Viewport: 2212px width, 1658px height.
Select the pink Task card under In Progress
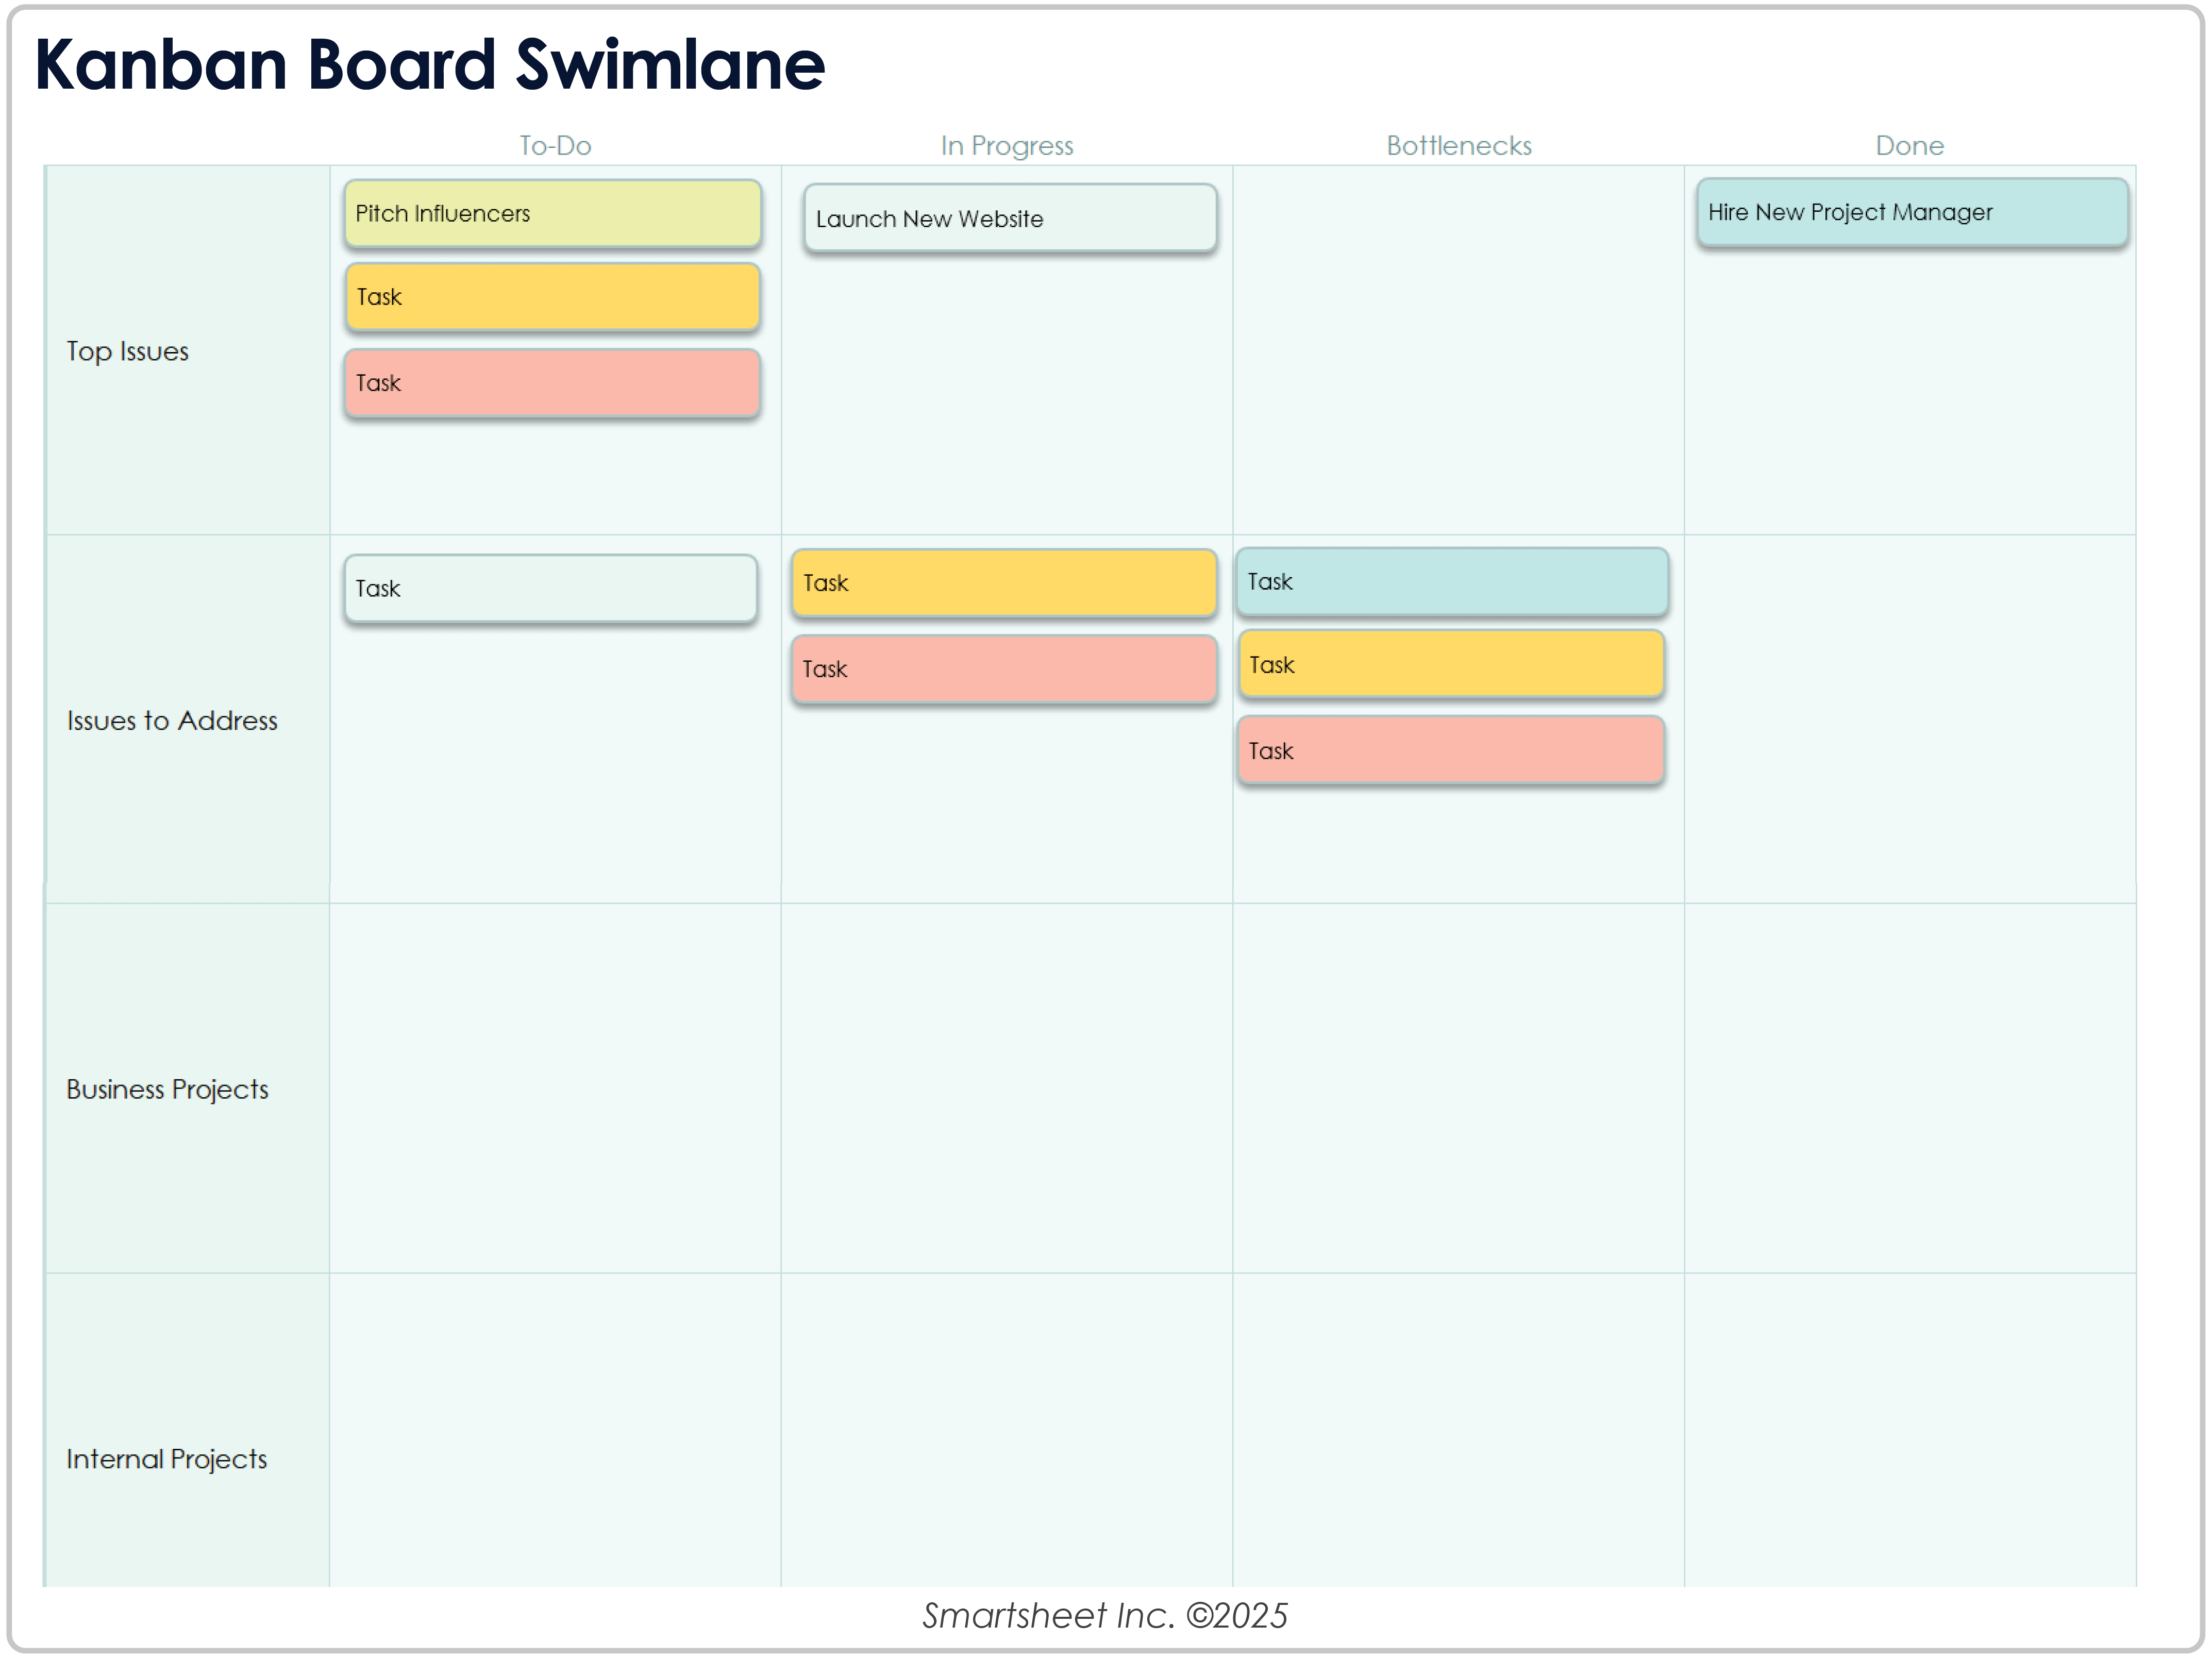pyautogui.click(x=1003, y=669)
